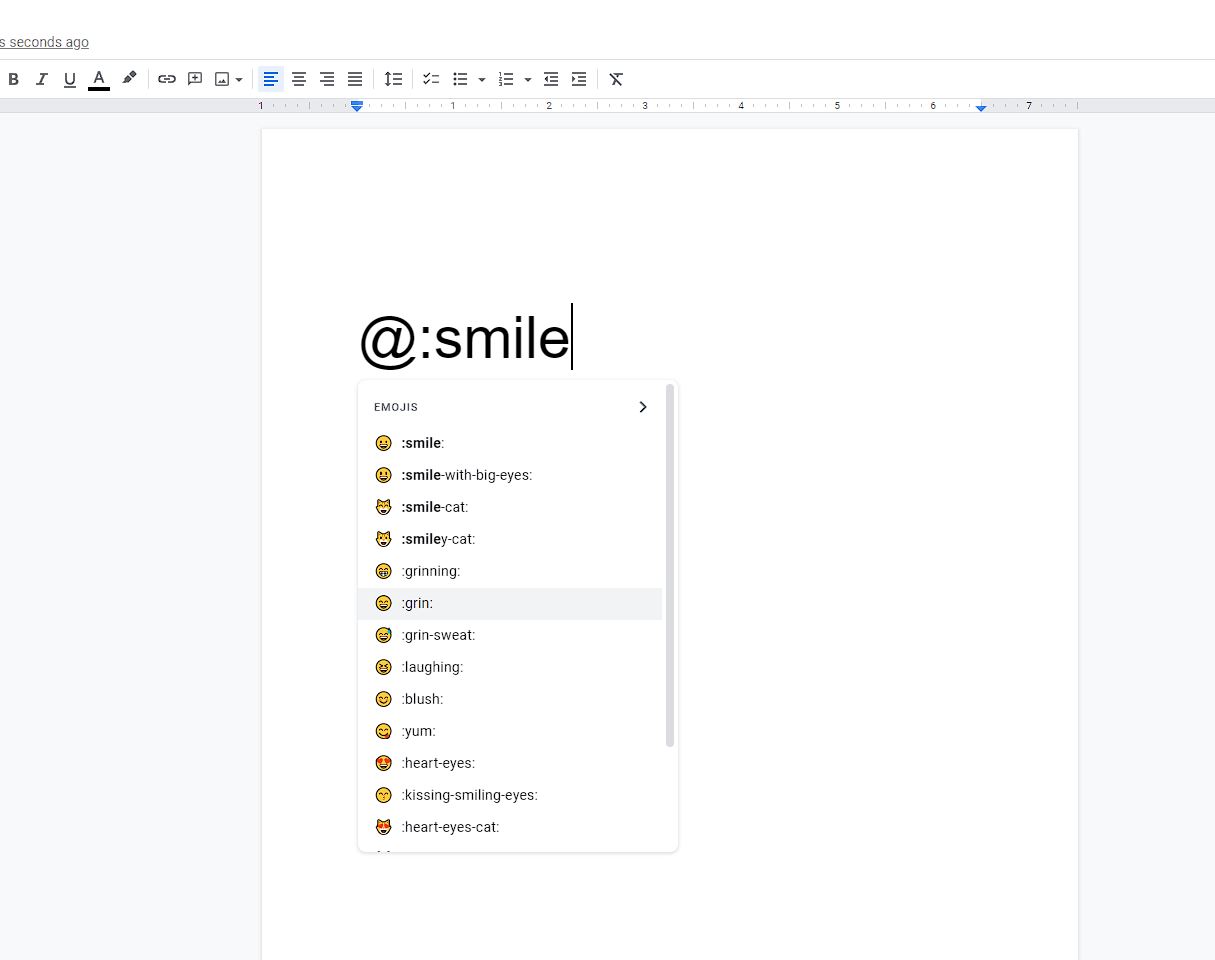Screen dimensions: 1215x960
Task: Open line and paragraph spacing
Action: click(x=394, y=79)
